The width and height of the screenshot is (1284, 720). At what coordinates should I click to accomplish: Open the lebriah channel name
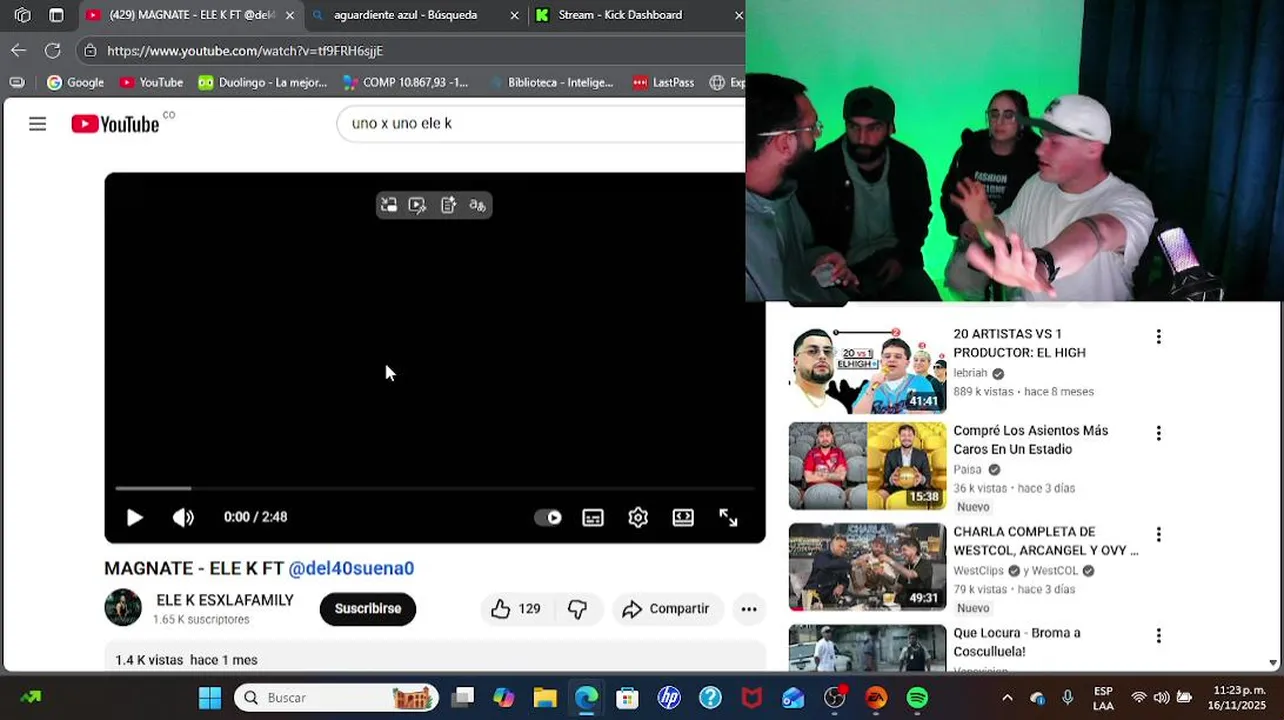point(970,373)
